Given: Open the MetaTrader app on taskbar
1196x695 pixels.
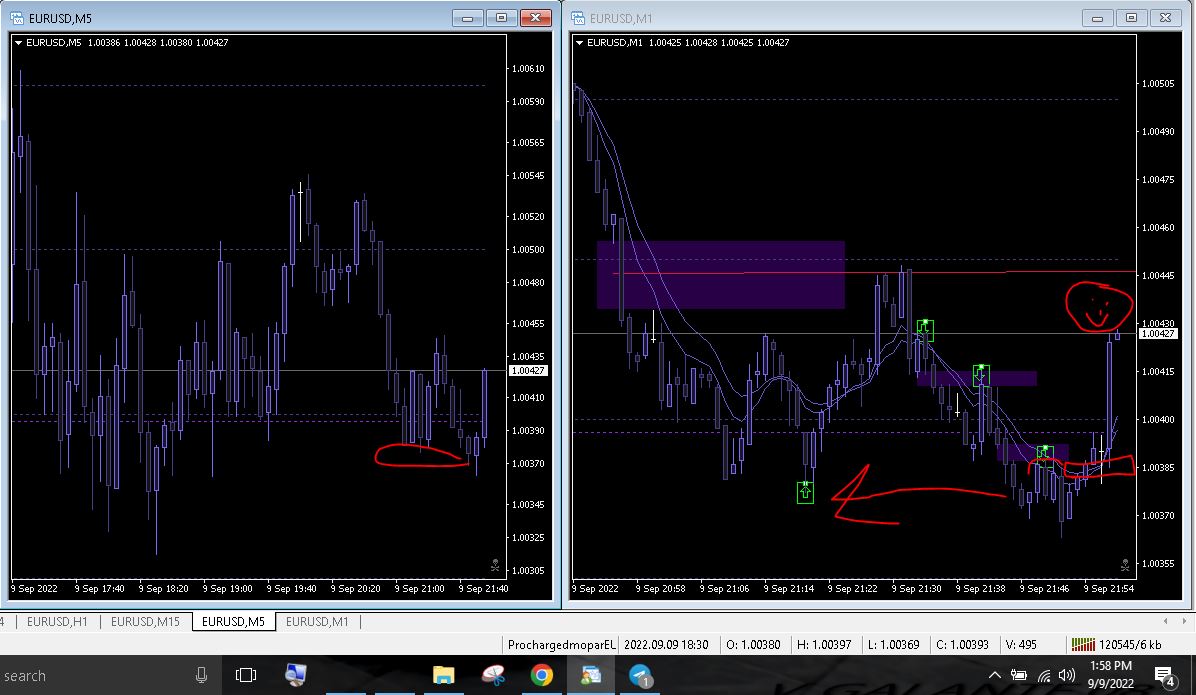Looking at the screenshot, I should (x=590, y=675).
